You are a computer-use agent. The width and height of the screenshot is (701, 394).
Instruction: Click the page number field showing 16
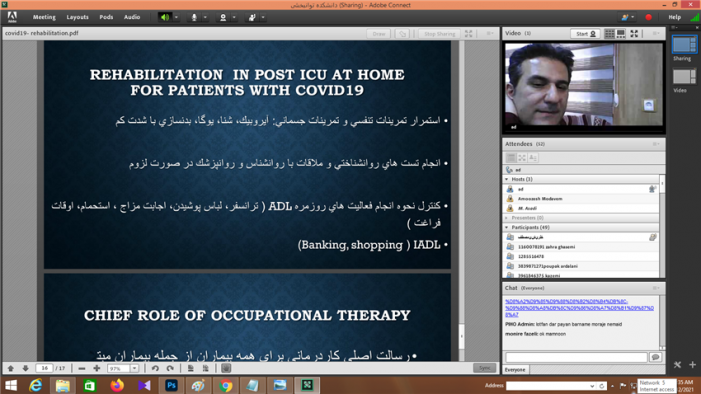pyautogui.click(x=44, y=368)
